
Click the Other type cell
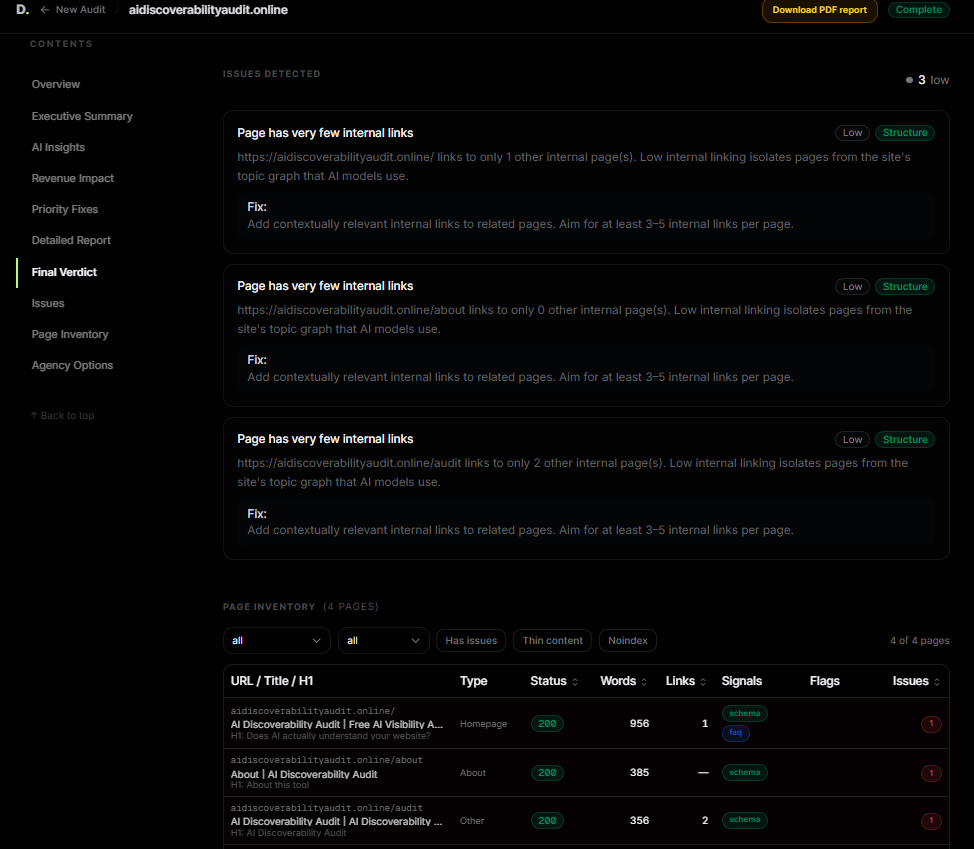(x=471, y=821)
